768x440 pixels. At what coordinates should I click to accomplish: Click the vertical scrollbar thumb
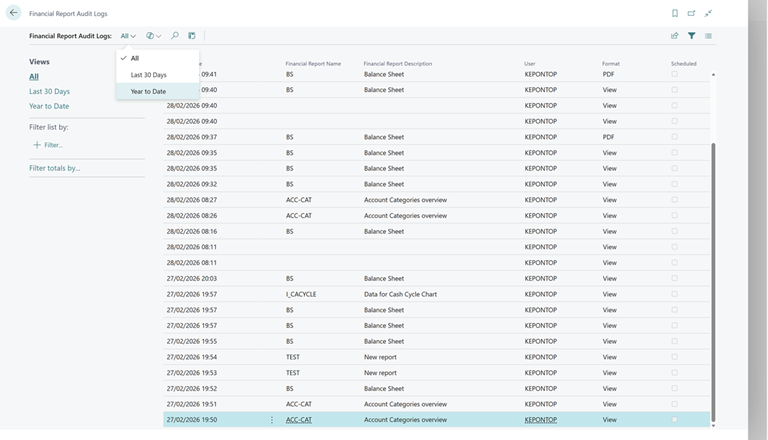click(x=713, y=282)
